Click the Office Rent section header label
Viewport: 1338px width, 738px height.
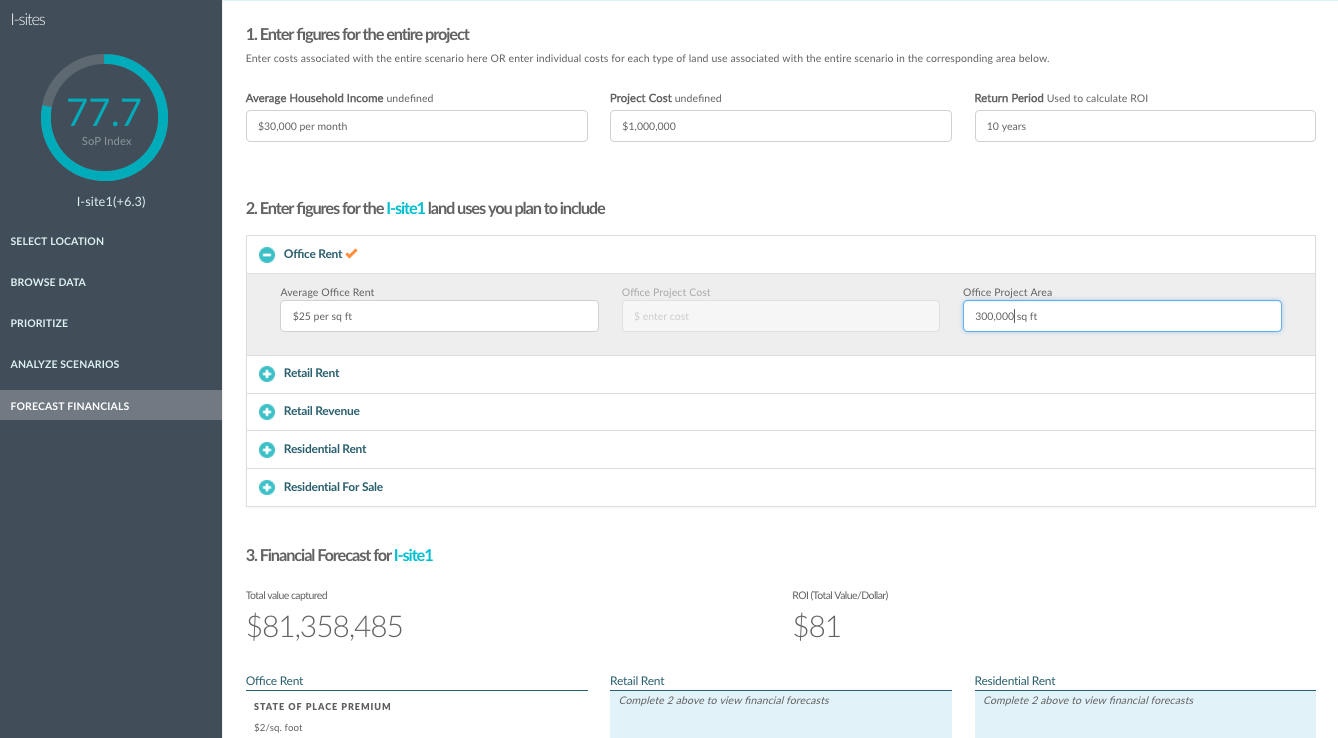[313, 254]
